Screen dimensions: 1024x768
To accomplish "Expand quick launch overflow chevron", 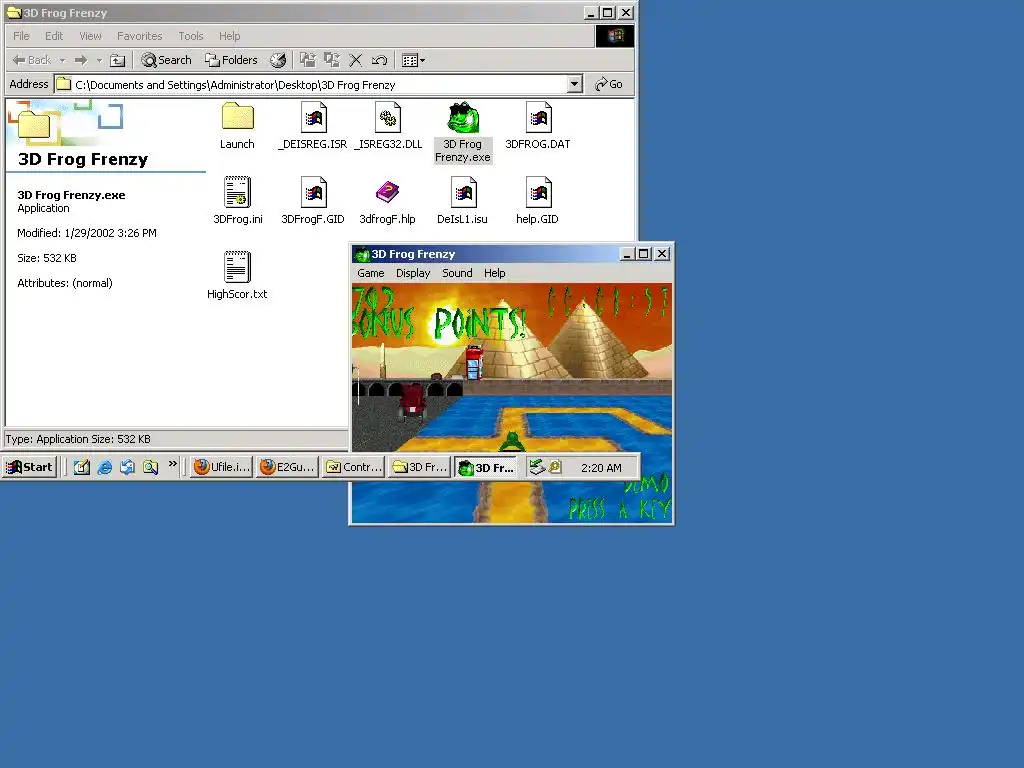I will tap(172, 464).
